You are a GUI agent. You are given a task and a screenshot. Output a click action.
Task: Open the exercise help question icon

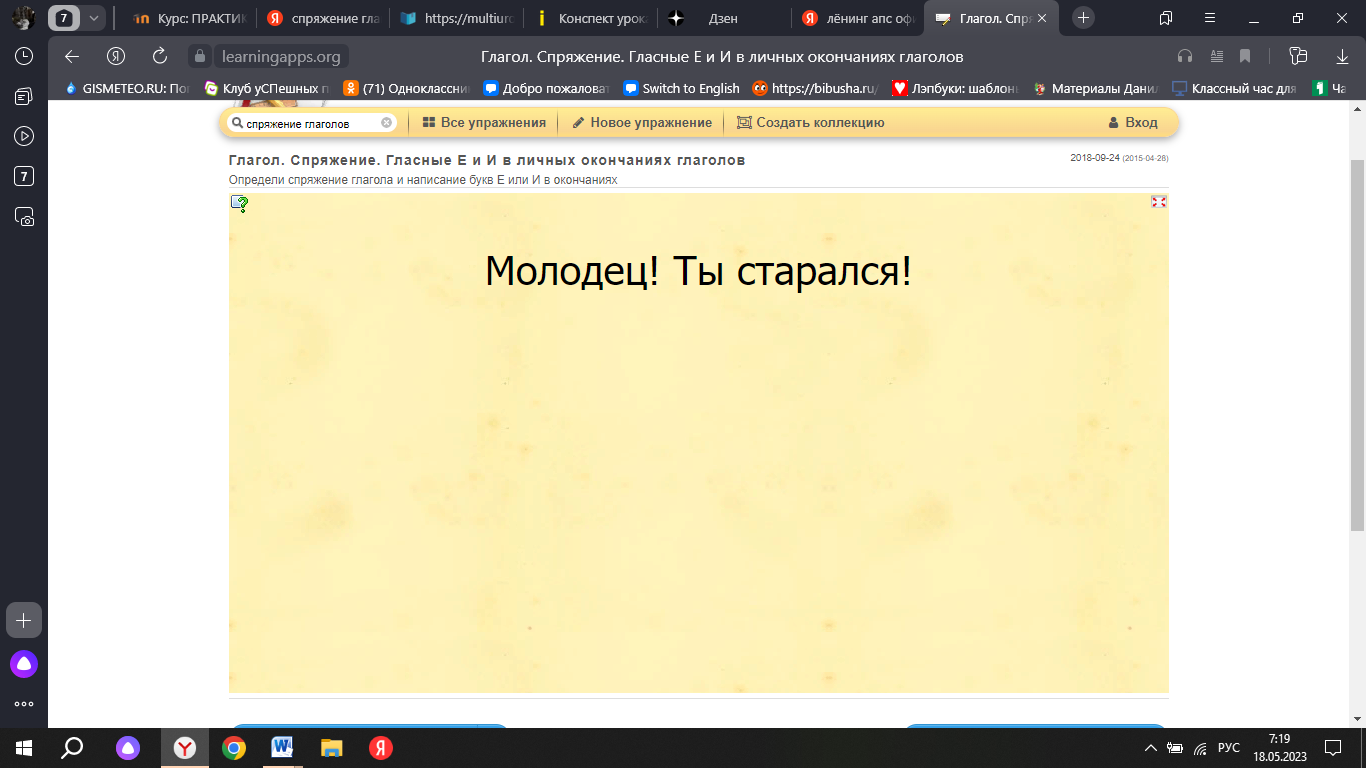pyautogui.click(x=240, y=204)
